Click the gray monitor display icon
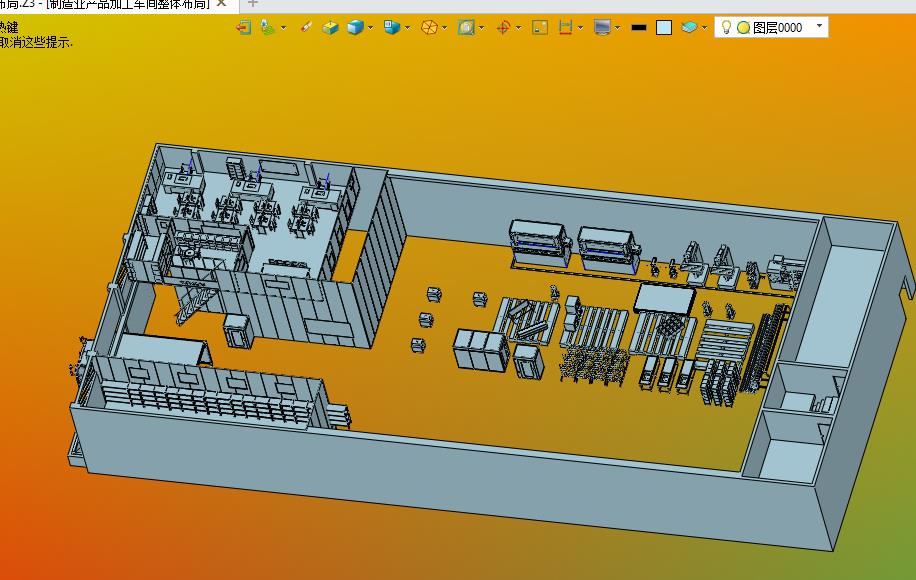The width and height of the screenshot is (916, 580). coord(602,27)
